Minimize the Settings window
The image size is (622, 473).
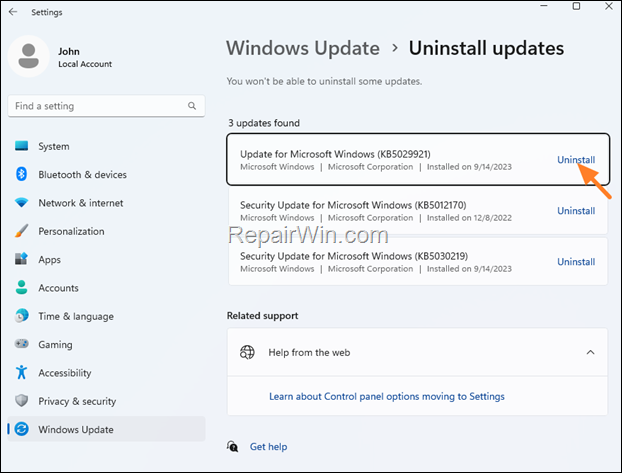coord(544,6)
